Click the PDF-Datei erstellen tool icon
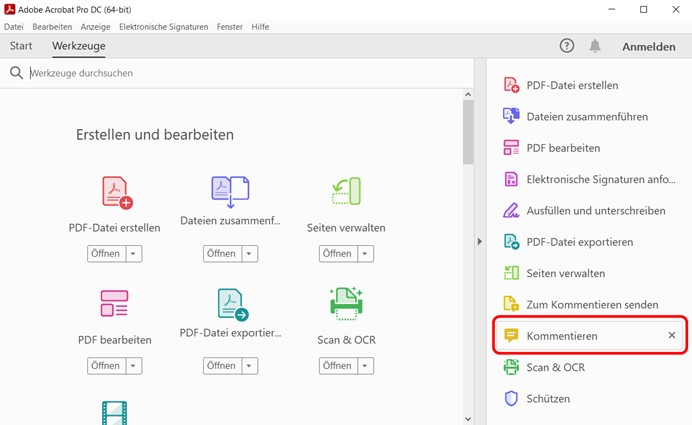Screen dimensions: 692x425 coord(116,192)
